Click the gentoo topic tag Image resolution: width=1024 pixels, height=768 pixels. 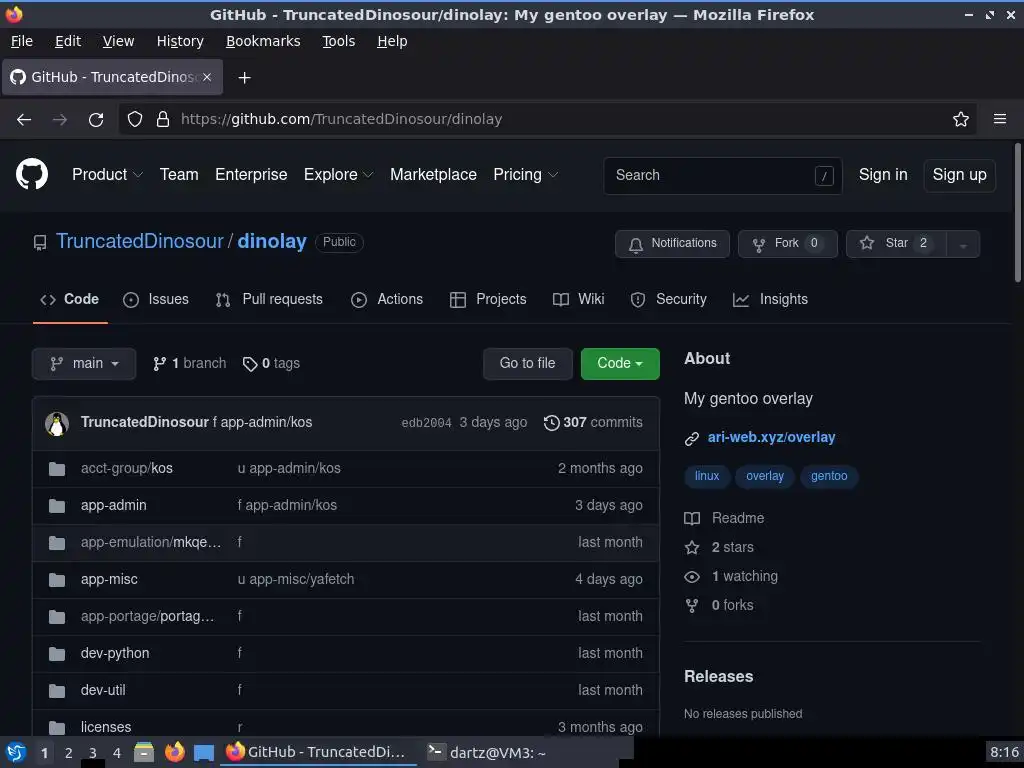point(829,476)
